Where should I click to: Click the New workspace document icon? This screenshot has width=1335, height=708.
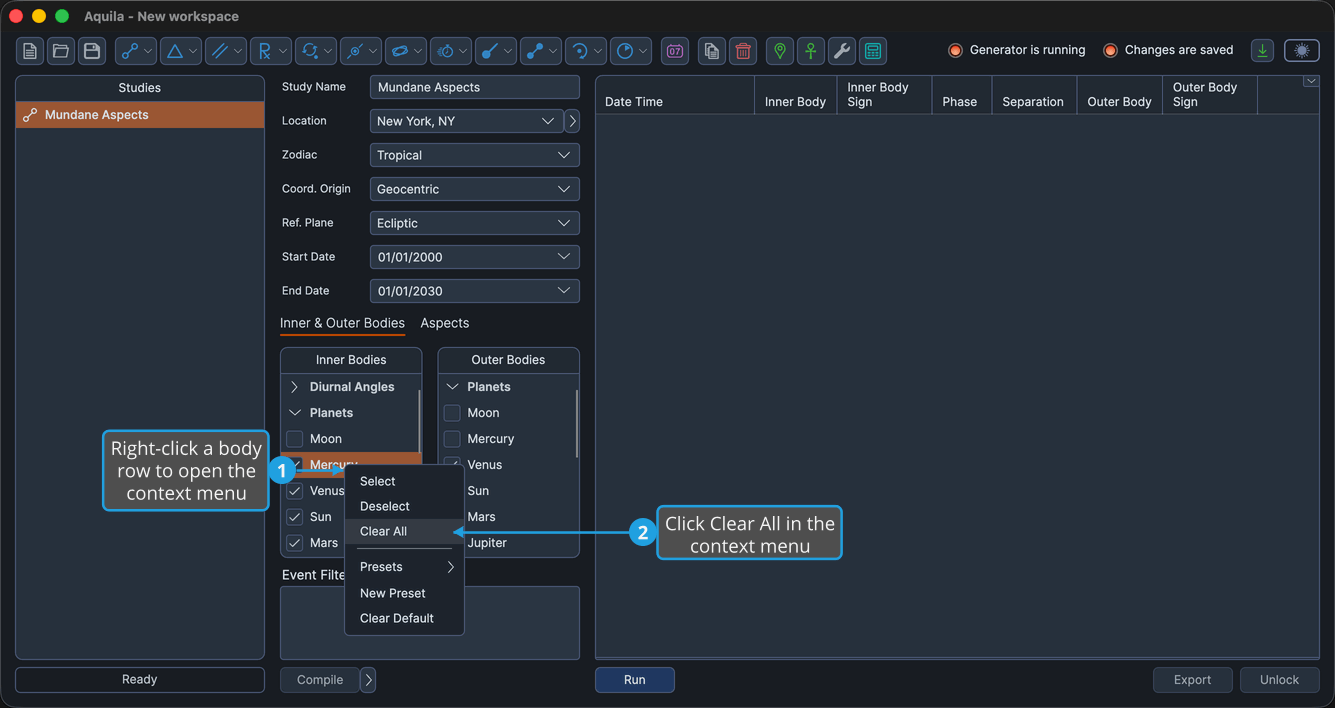tap(30, 51)
